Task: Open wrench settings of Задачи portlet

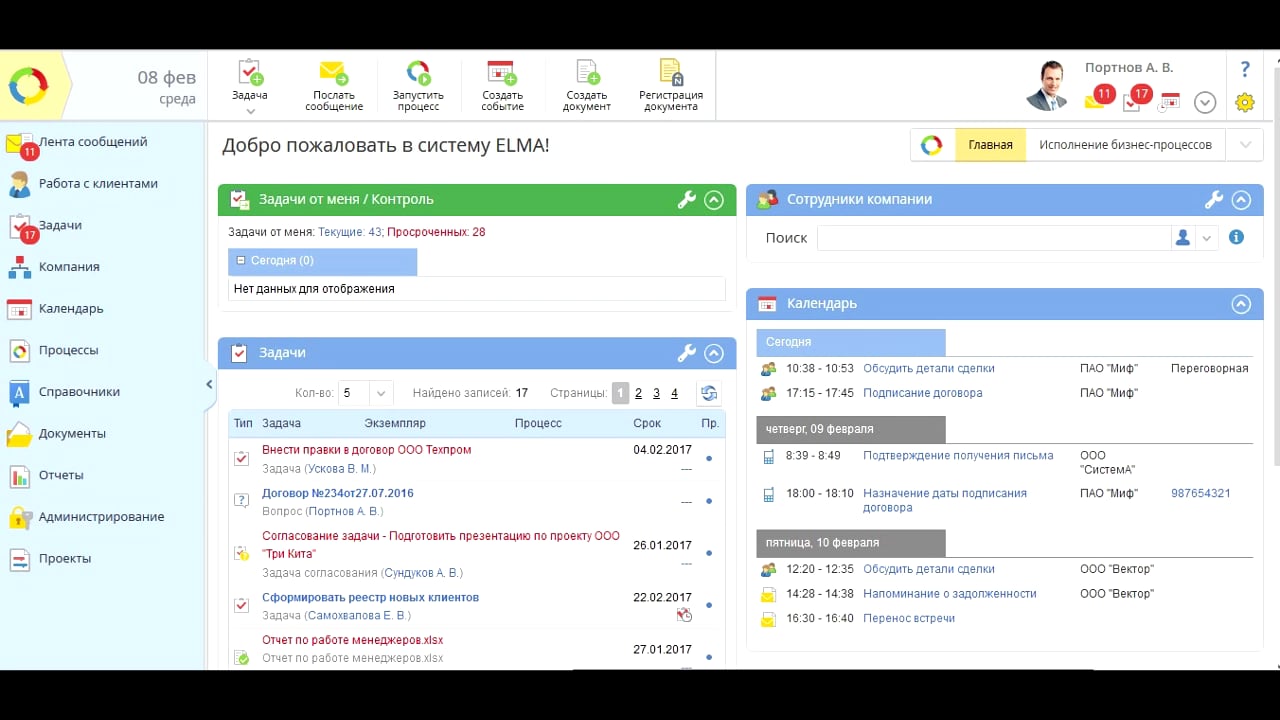Action: [686, 353]
